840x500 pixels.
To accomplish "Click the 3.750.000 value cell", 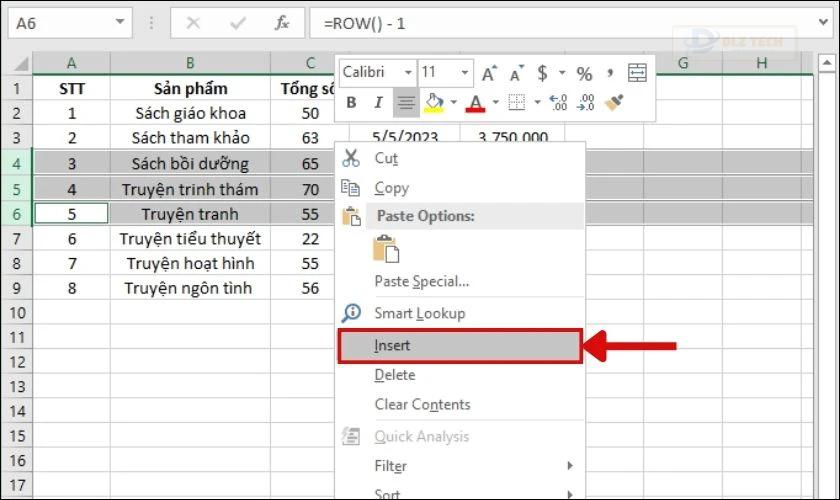I will tap(512, 135).
